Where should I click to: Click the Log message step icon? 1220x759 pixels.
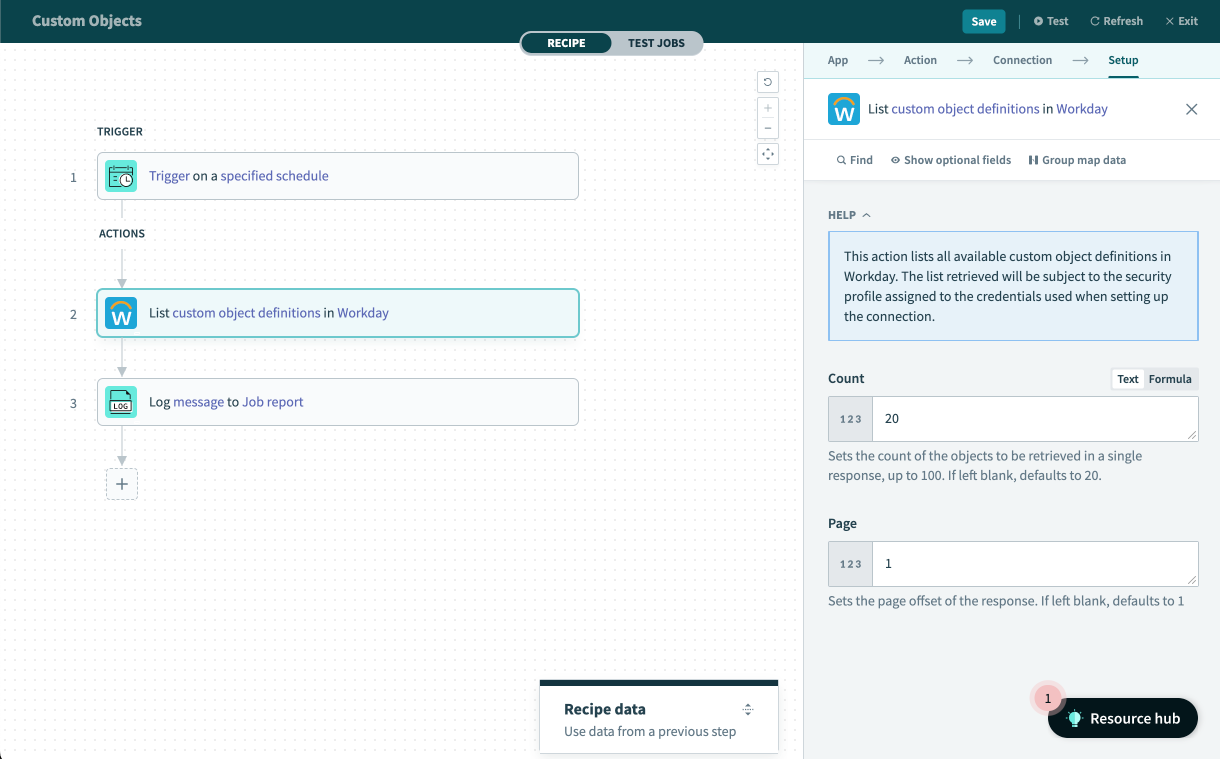pyautogui.click(x=122, y=401)
